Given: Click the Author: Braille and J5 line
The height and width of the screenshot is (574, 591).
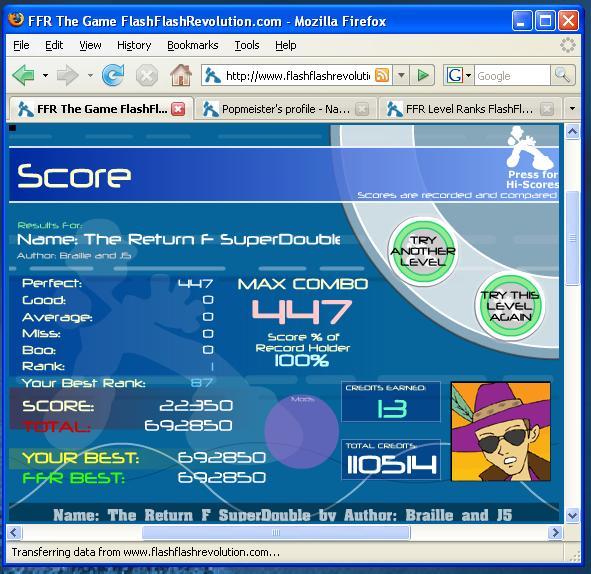Looking at the screenshot, I should click(x=74, y=256).
